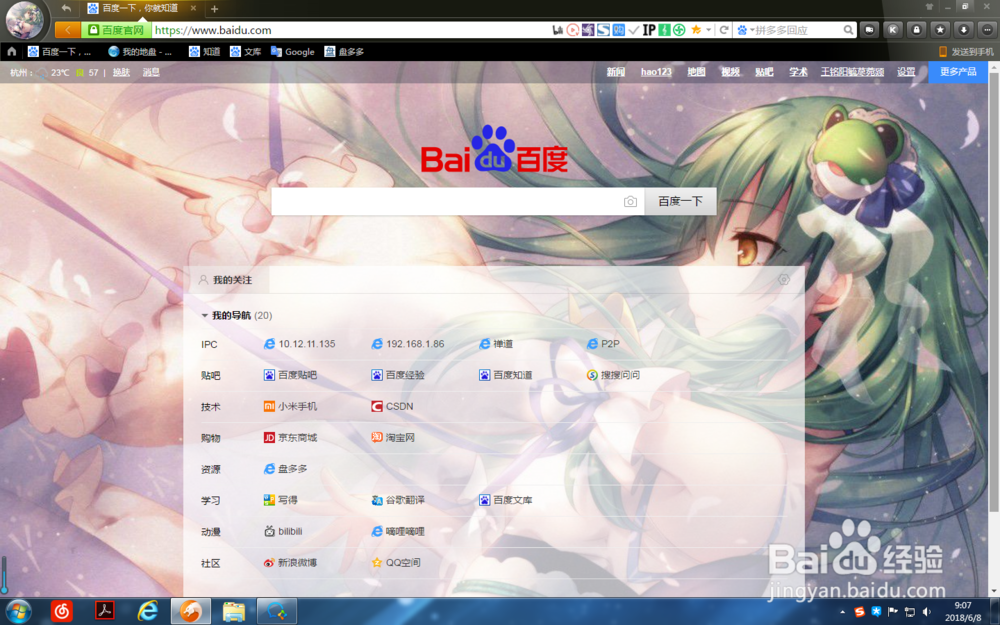Open the 谷歌翻译 navigation link
Screen dimensions: 1000x625
(398, 500)
